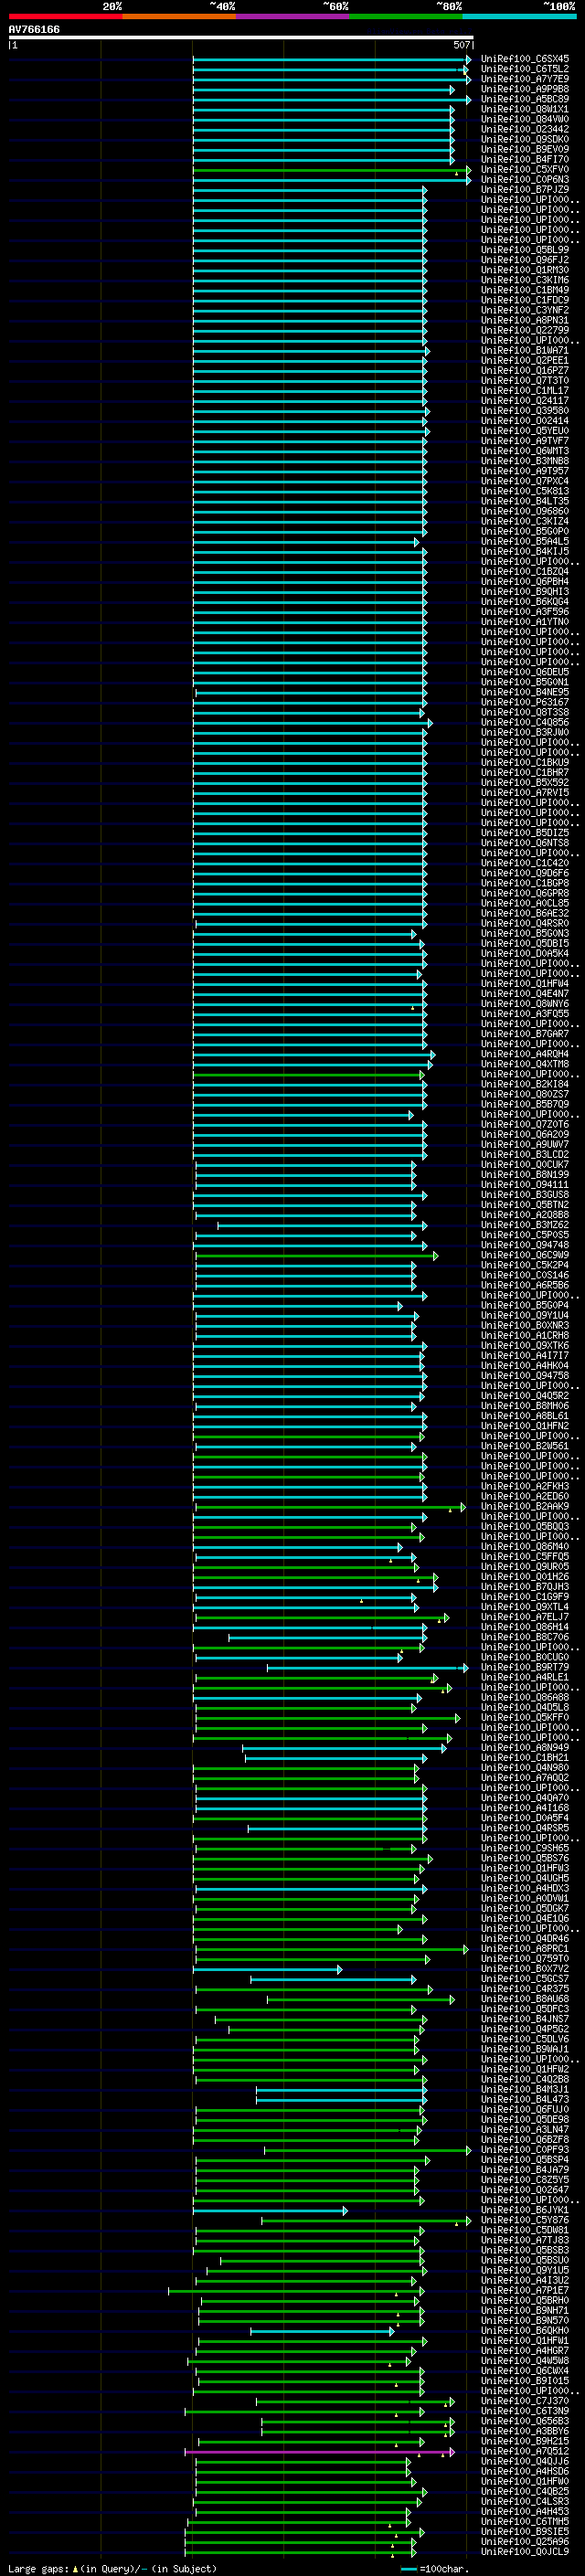Click the green ~80% identity legend segment
The image size is (585, 2576).
[406, 16]
